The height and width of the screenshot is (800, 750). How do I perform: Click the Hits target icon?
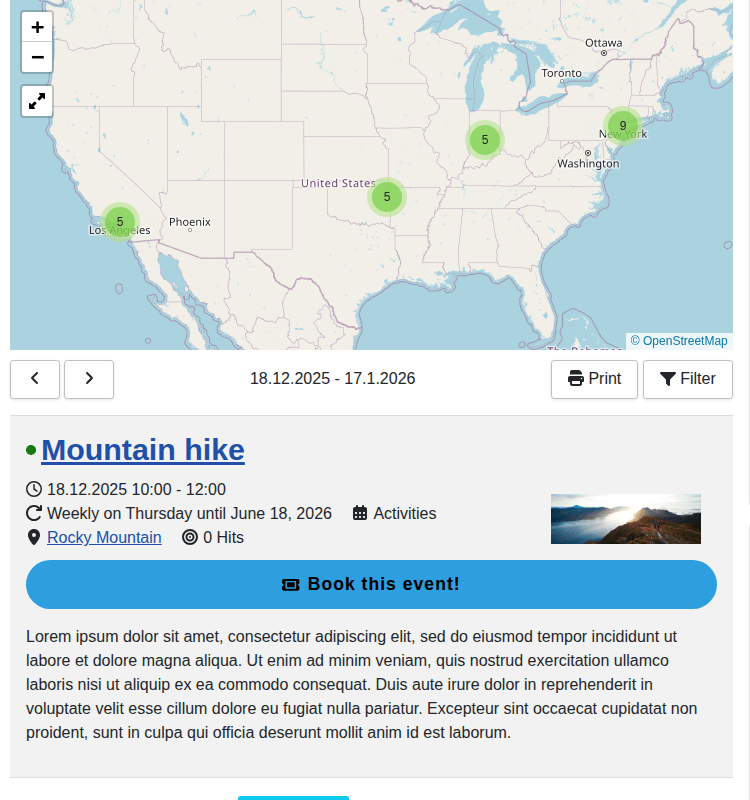pos(190,538)
